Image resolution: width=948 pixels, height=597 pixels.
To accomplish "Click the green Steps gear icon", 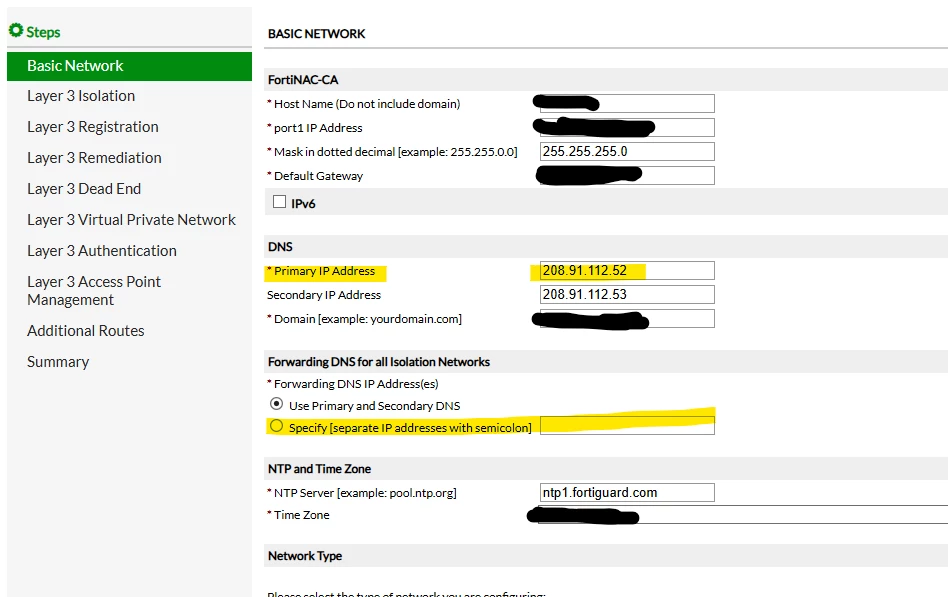I will coord(16,30).
